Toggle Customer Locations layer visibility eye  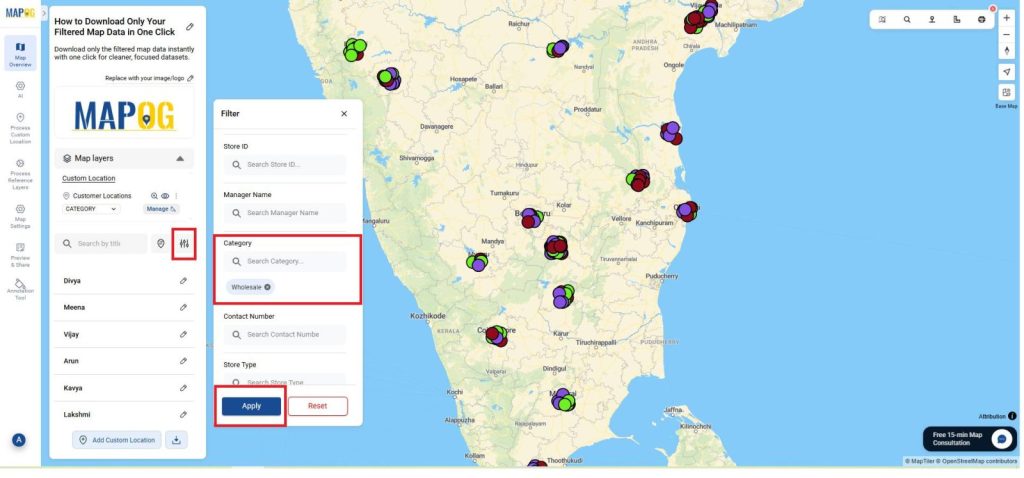pos(165,196)
